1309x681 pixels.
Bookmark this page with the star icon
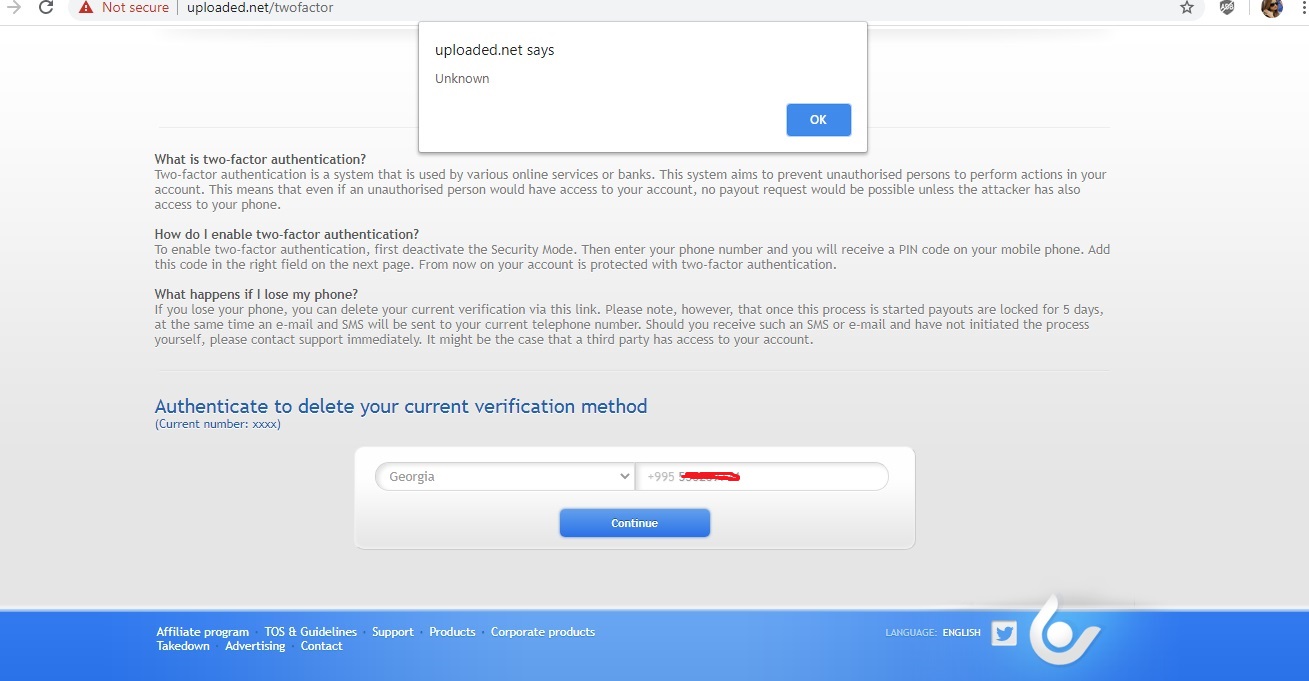pyautogui.click(x=1187, y=8)
